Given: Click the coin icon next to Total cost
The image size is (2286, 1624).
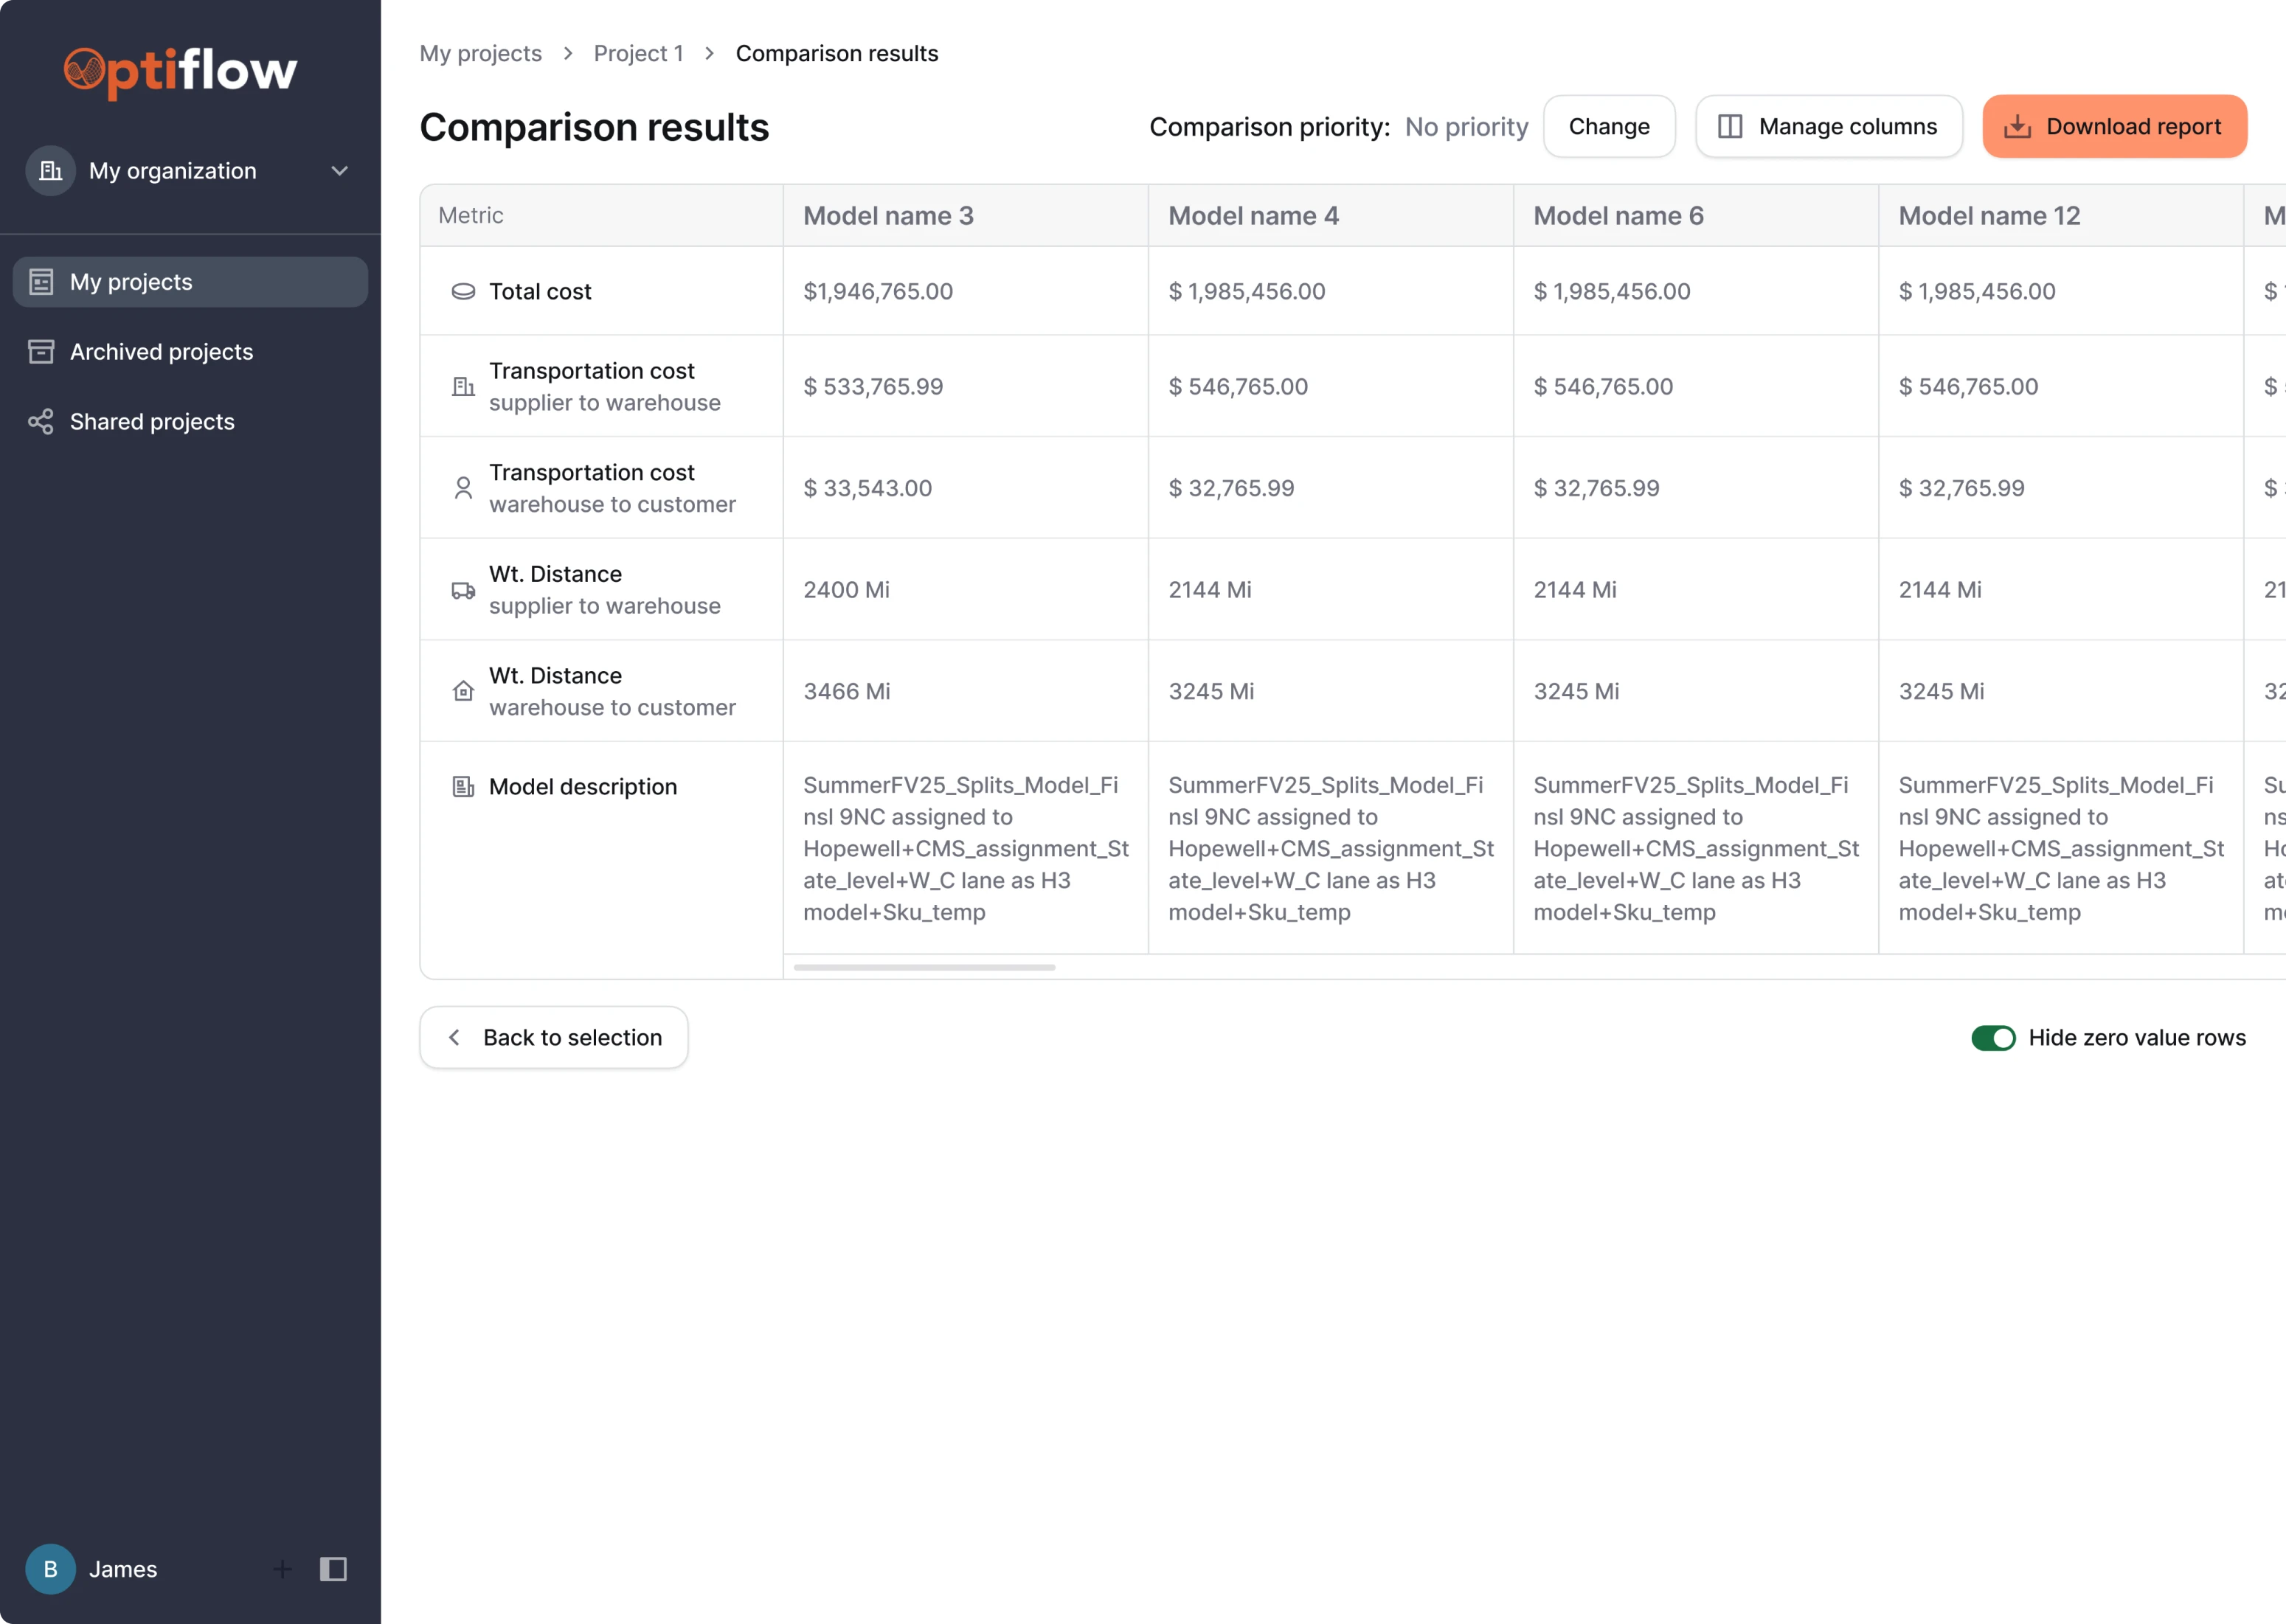Looking at the screenshot, I should 462,291.
